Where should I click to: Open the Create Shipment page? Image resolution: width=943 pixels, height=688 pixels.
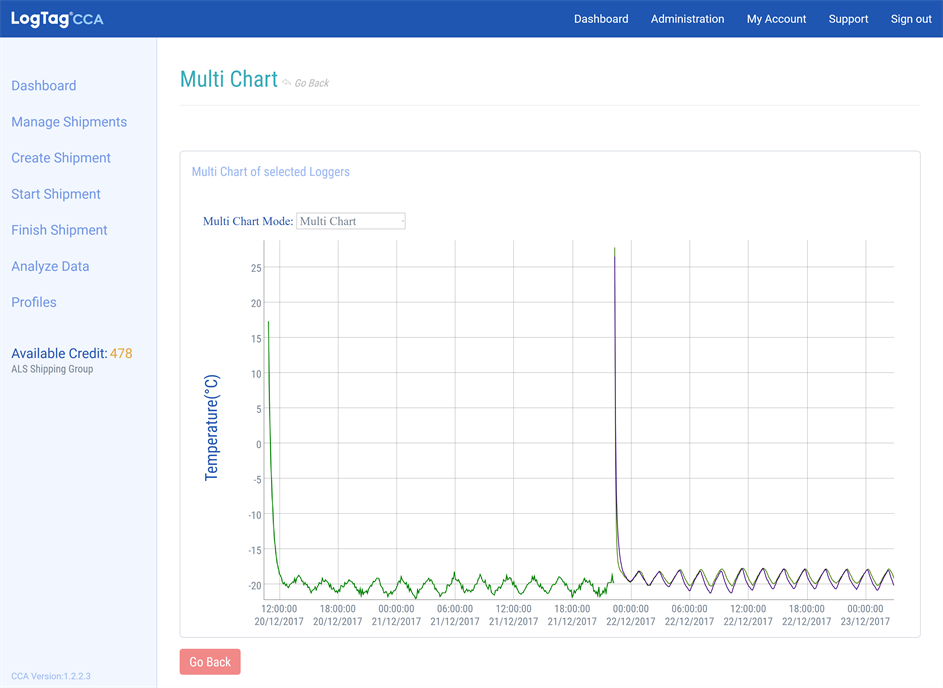61,158
